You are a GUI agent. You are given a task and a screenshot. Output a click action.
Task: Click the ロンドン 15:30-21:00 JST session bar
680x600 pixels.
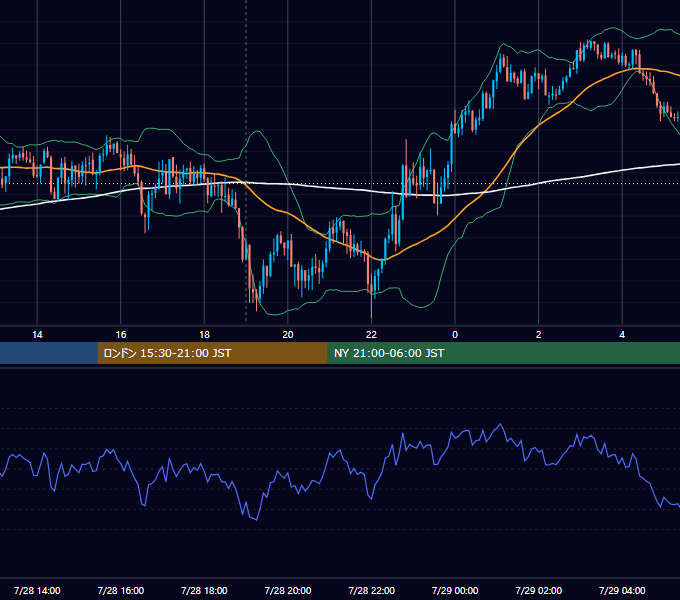pos(212,353)
